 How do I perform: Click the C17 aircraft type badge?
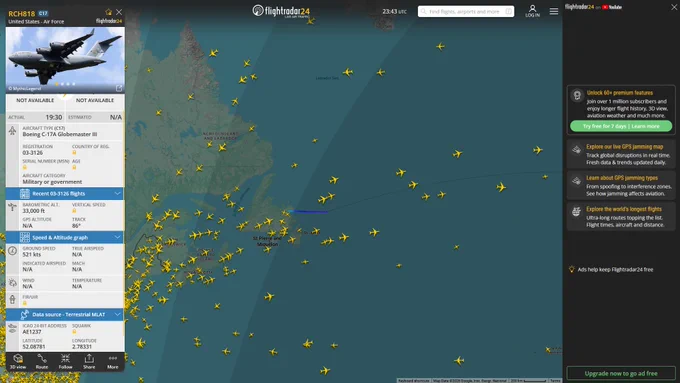click(x=43, y=13)
